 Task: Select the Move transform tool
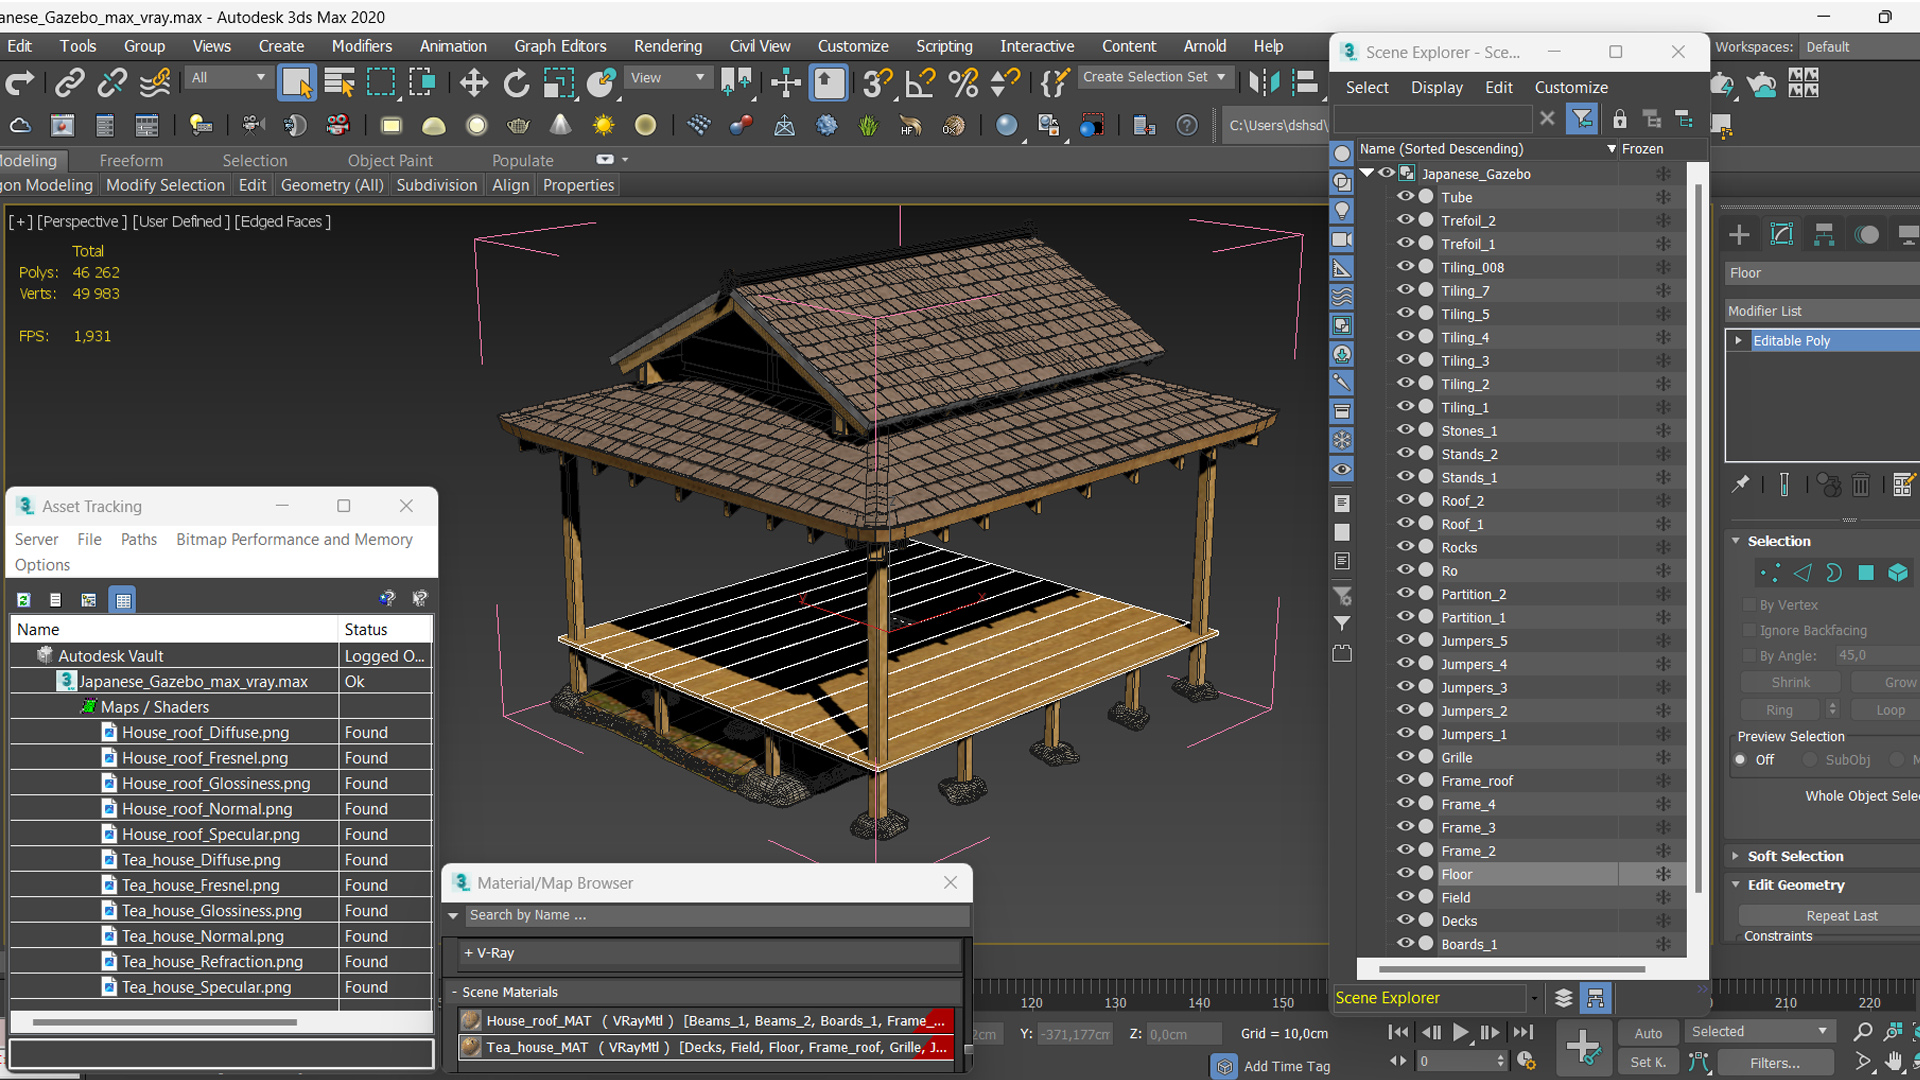point(474,83)
